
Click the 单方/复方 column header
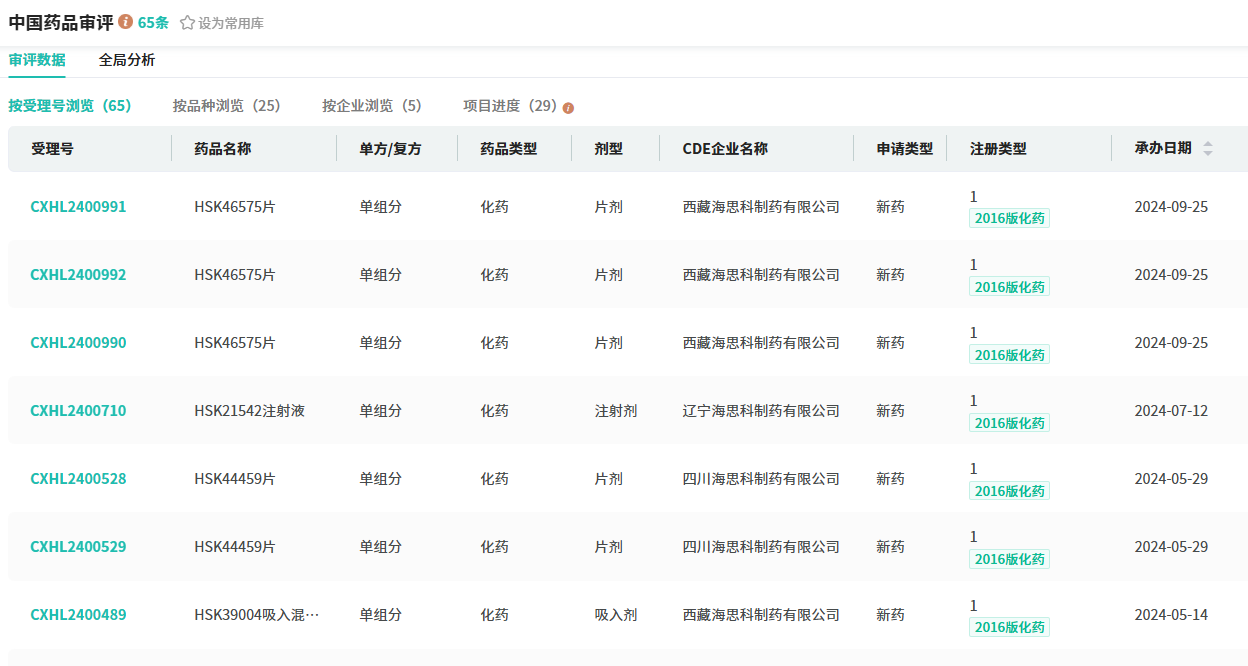tap(391, 149)
